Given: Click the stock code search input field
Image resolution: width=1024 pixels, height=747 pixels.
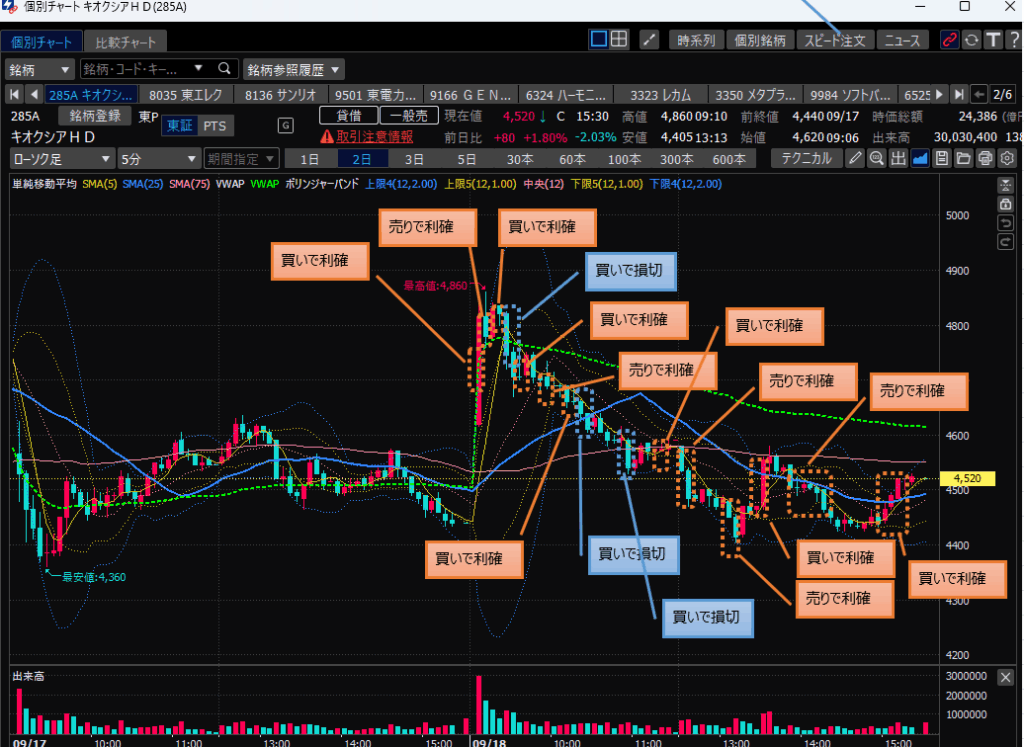Looking at the screenshot, I should (x=145, y=69).
